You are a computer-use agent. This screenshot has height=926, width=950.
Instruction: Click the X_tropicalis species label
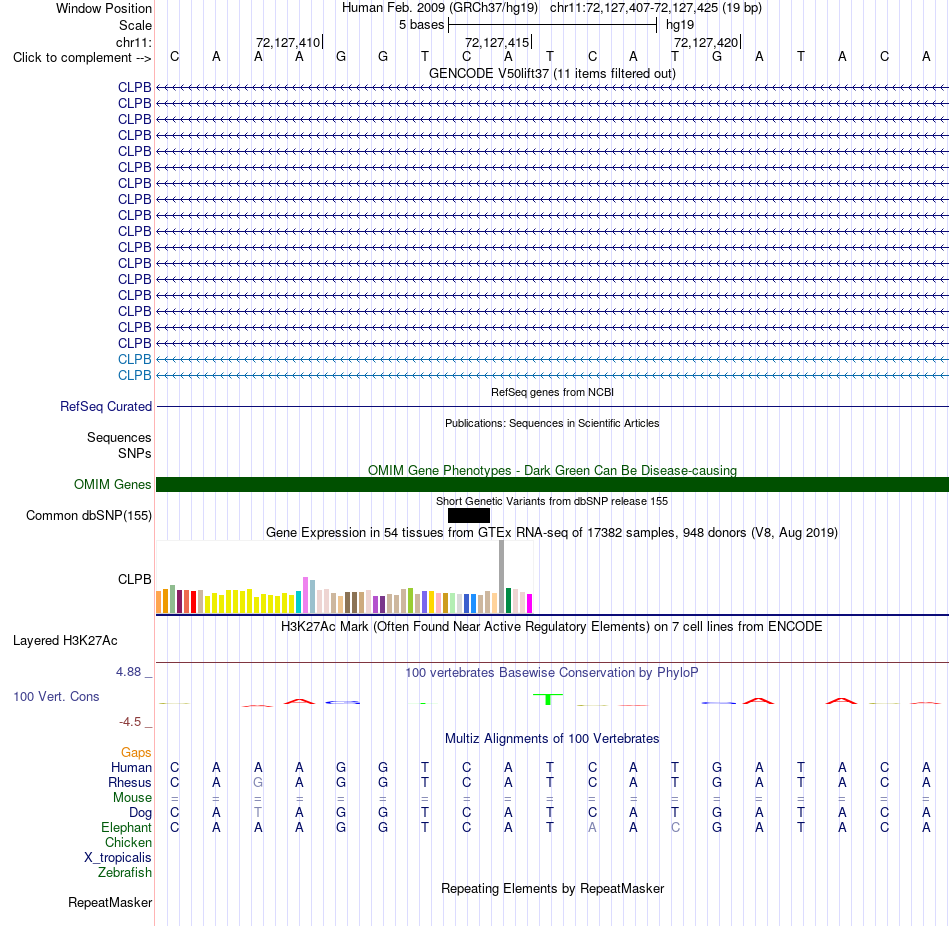[118, 858]
